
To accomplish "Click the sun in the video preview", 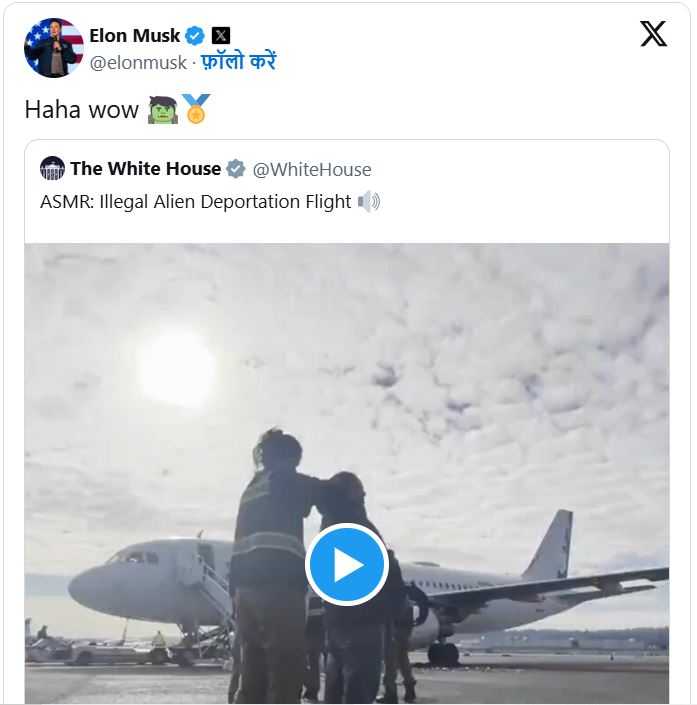I will 176,368.
